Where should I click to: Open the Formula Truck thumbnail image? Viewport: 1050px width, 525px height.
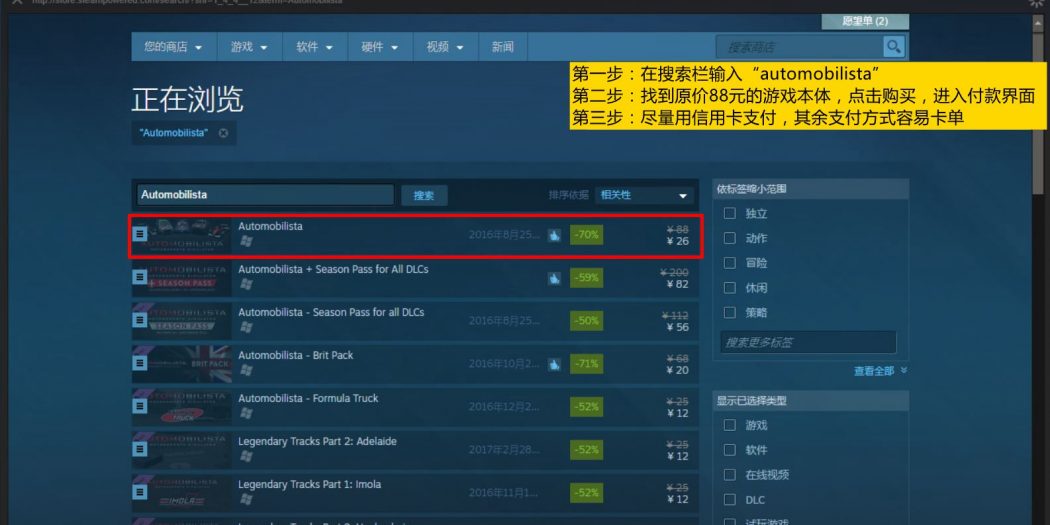coord(181,406)
